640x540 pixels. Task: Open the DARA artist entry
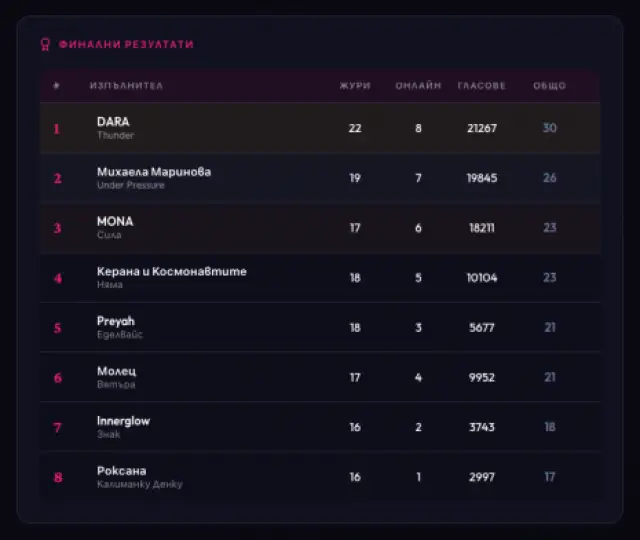(113, 122)
